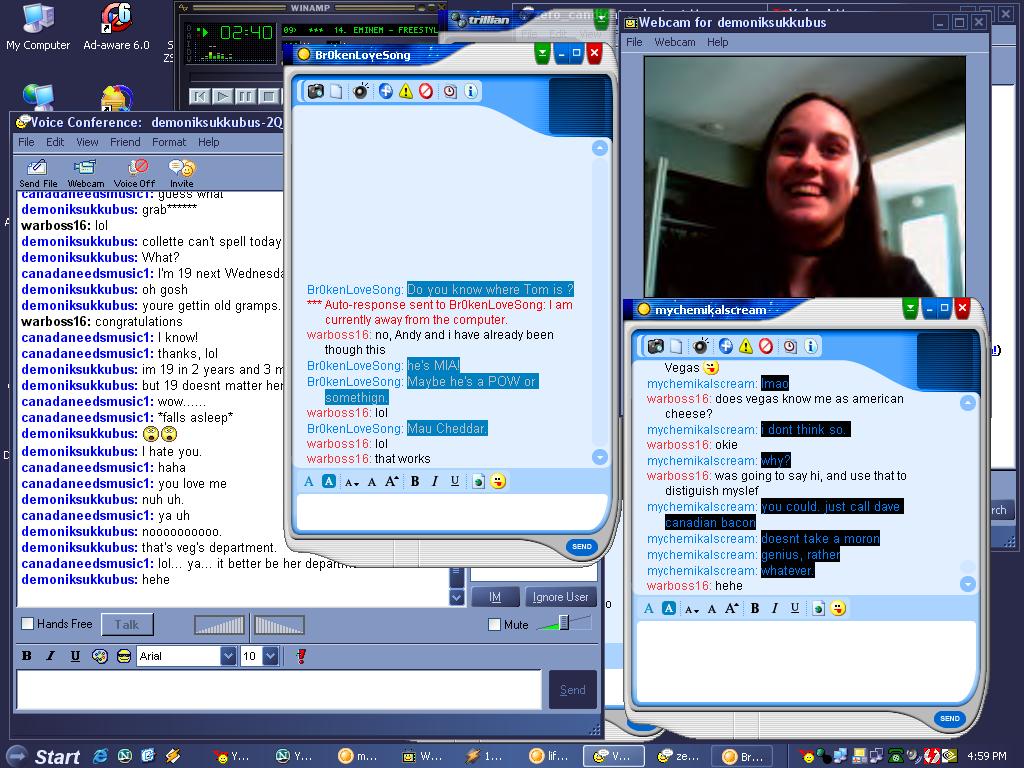The height and width of the screenshot is (768, 1024).
Task: Click the info icon in mychemikalscream toolbar
Action: 811,346
